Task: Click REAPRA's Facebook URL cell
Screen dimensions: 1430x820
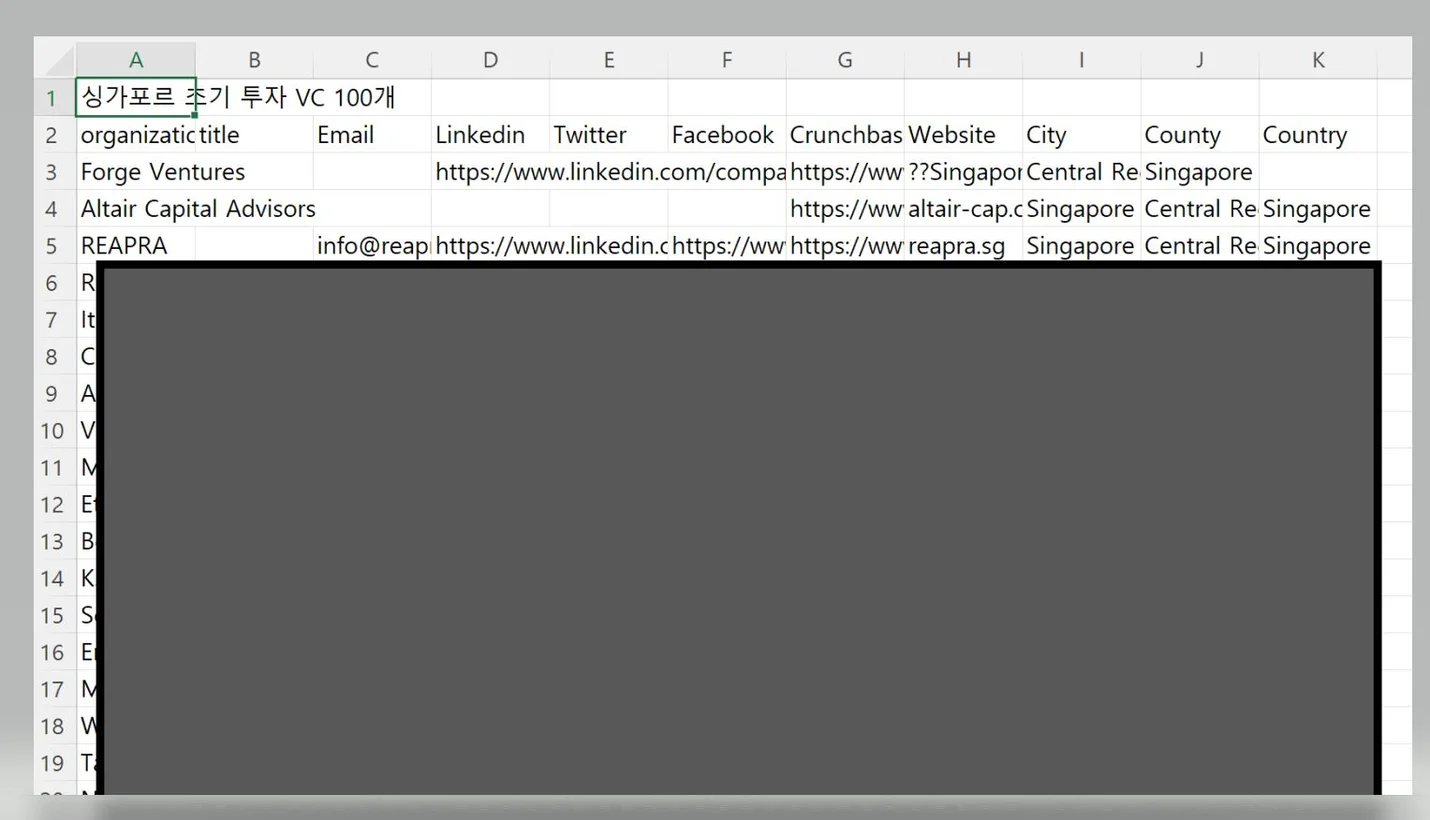Action: pos(727,245)
